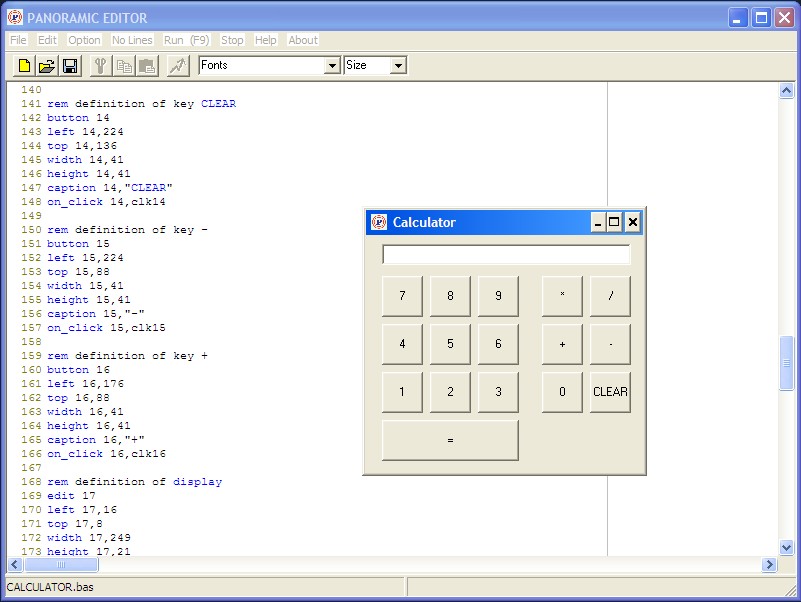Click the divide (/) calculator button
The height and width of the screenshot is (602, 801).
610,296
